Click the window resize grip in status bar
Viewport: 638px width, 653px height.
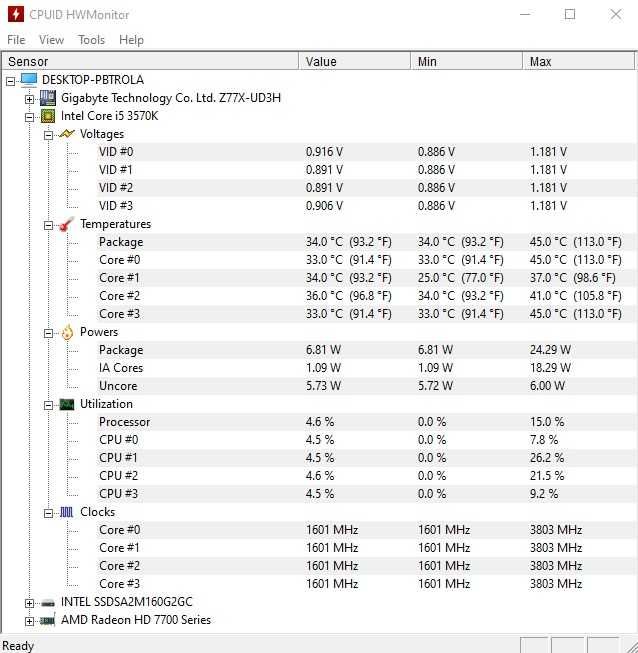[631, 646]
